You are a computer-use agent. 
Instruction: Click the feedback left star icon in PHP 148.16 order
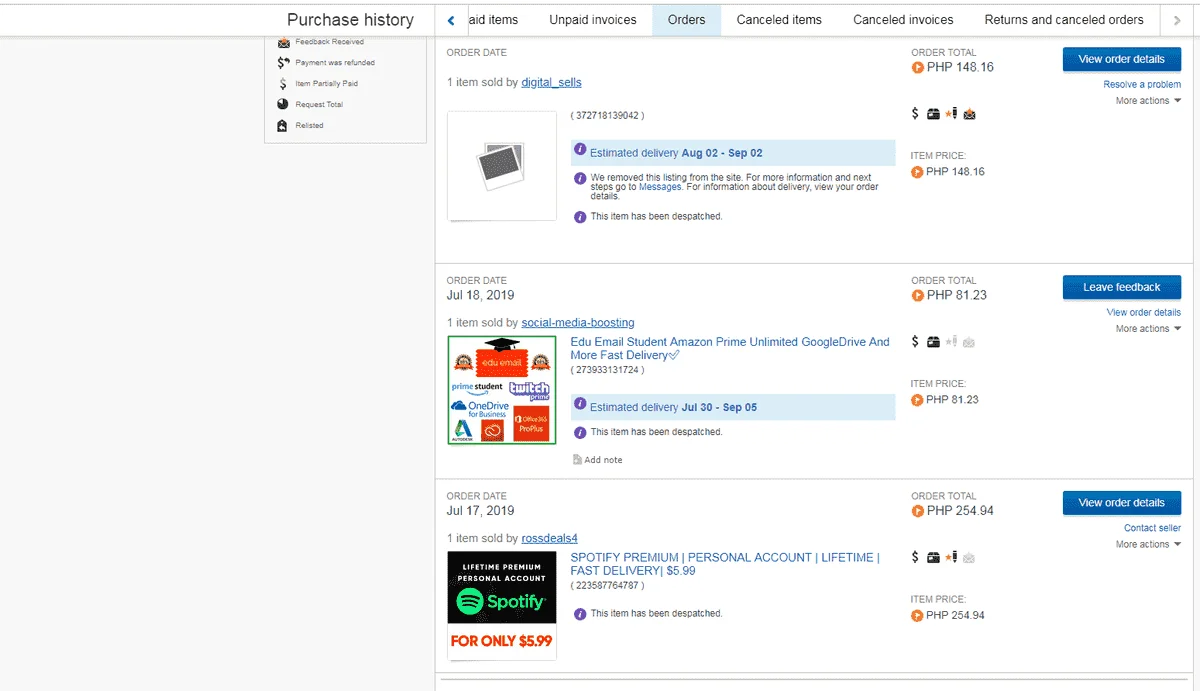click(951, 114)
